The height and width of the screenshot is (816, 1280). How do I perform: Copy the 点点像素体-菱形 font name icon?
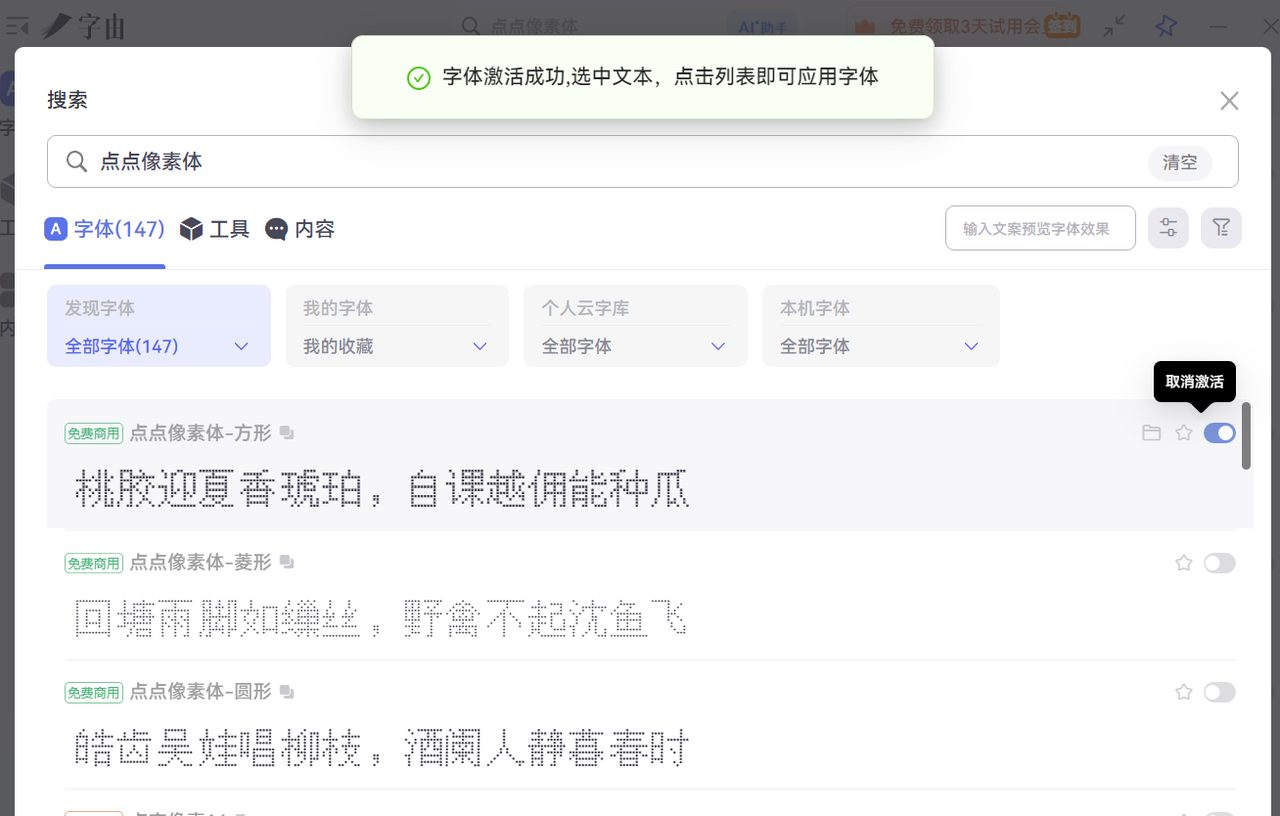tap(287, 563)
